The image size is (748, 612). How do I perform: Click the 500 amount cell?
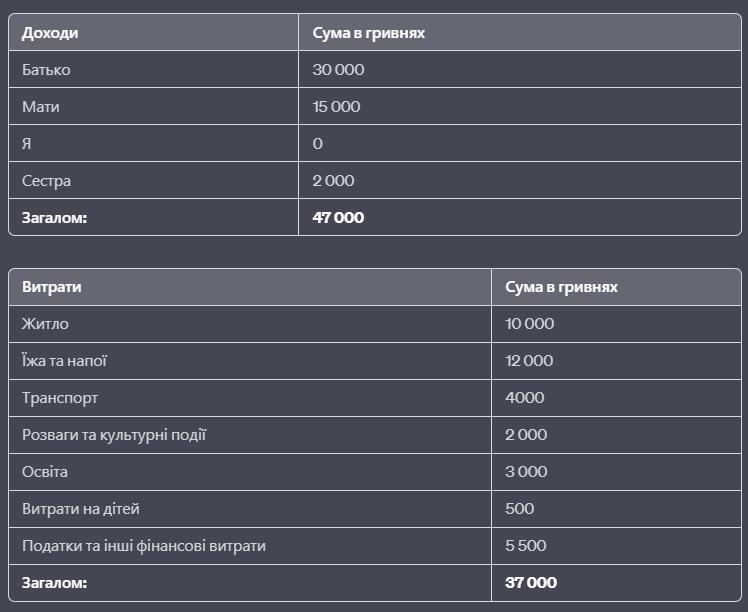[519, 509]
